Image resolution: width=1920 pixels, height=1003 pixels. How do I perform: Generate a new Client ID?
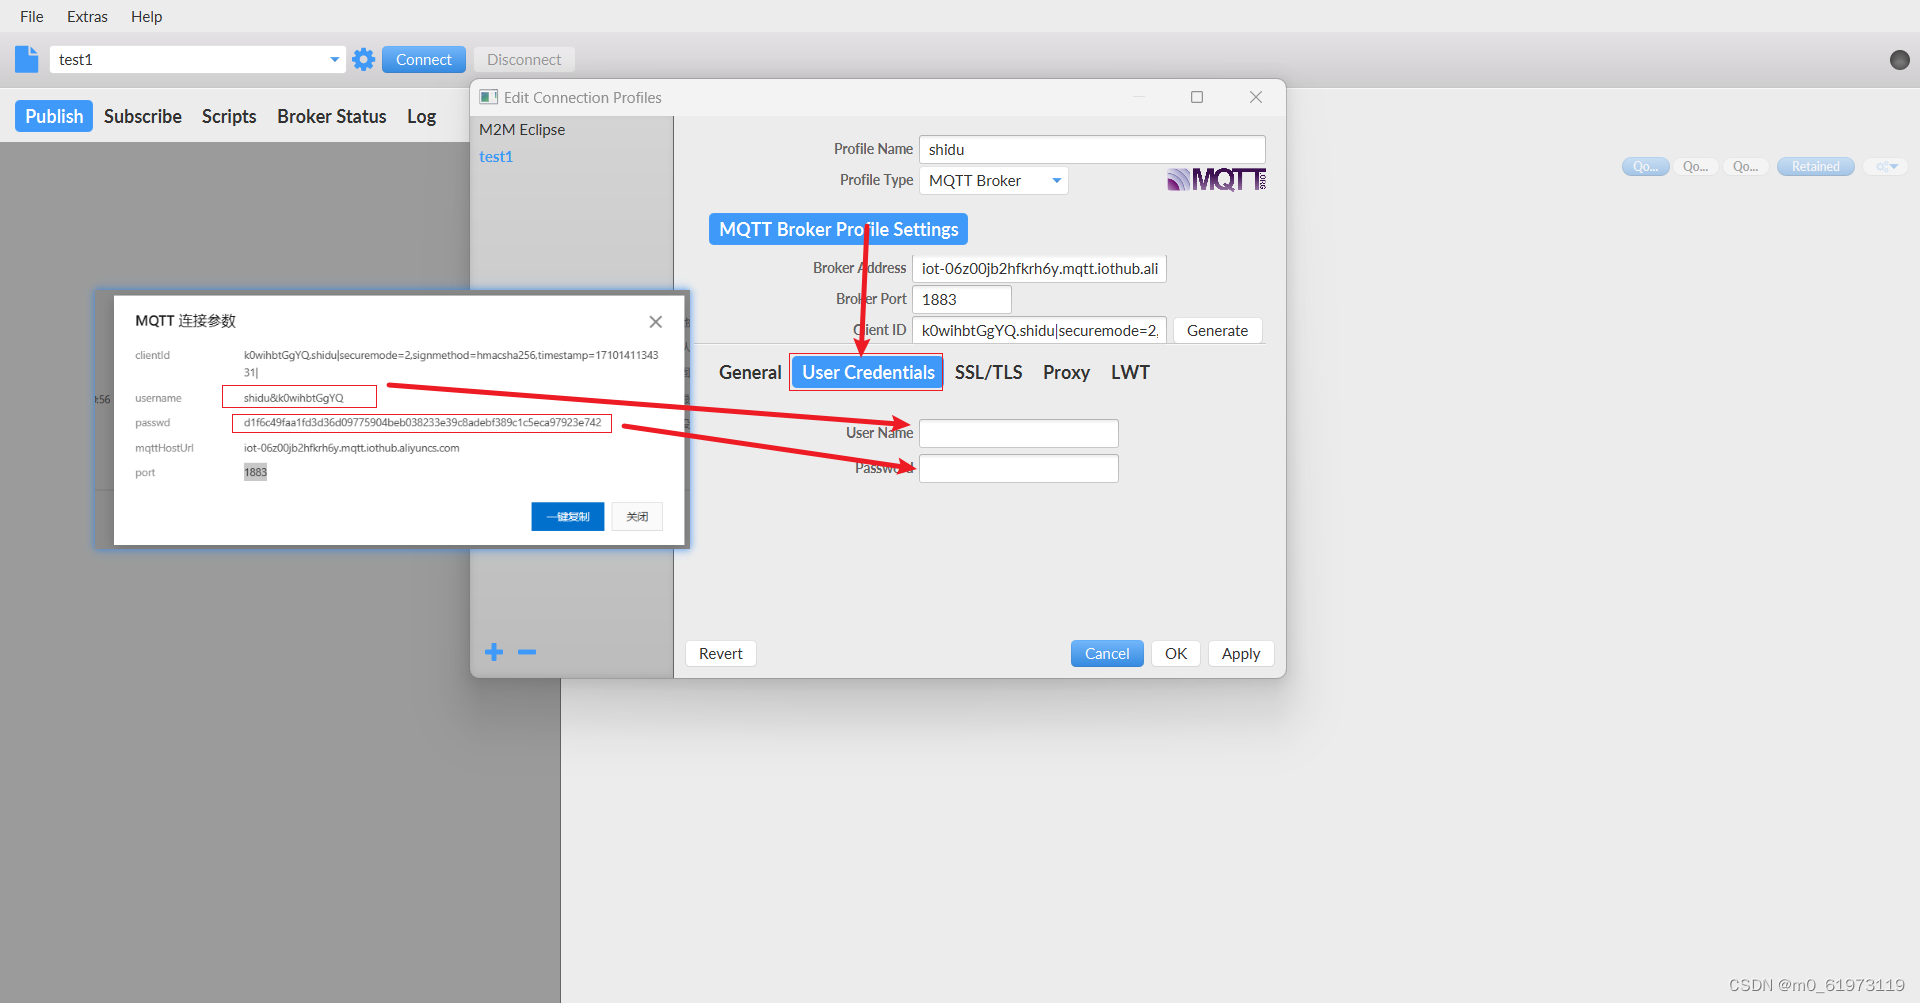tap(1217, 330)
